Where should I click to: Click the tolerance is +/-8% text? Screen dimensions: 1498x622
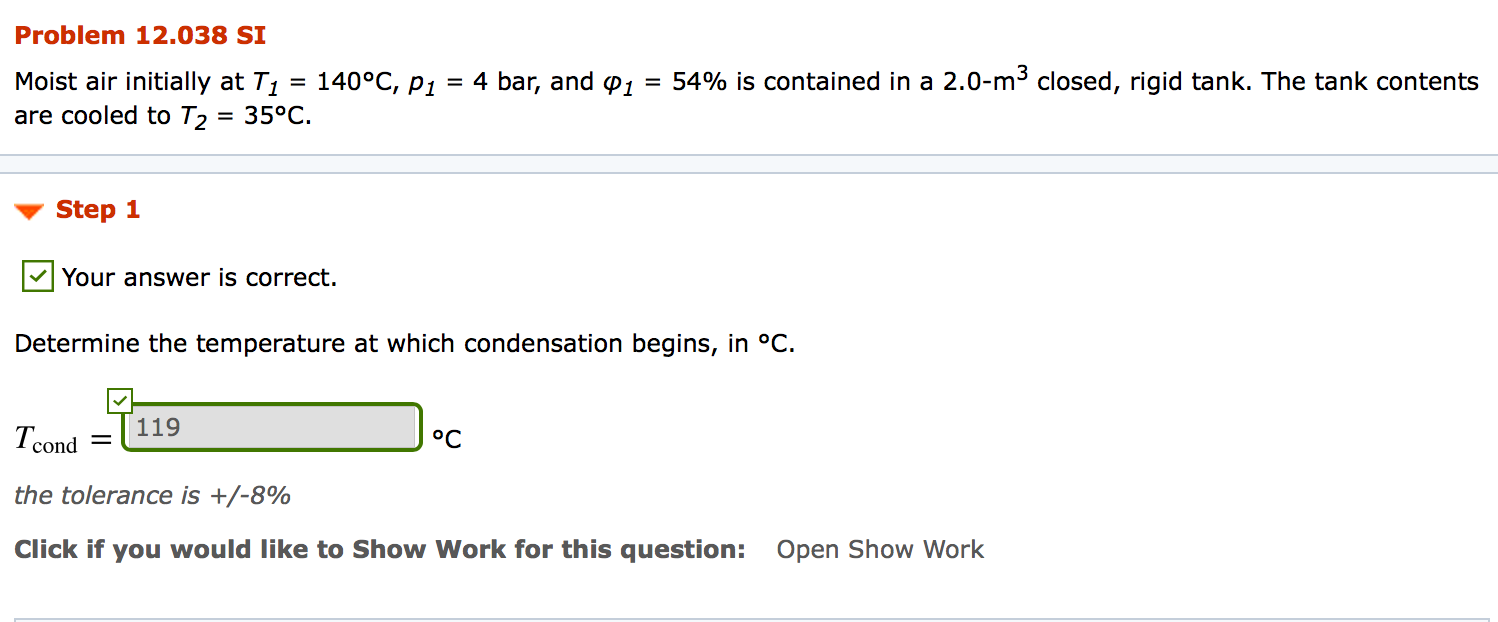coord(152,495)
